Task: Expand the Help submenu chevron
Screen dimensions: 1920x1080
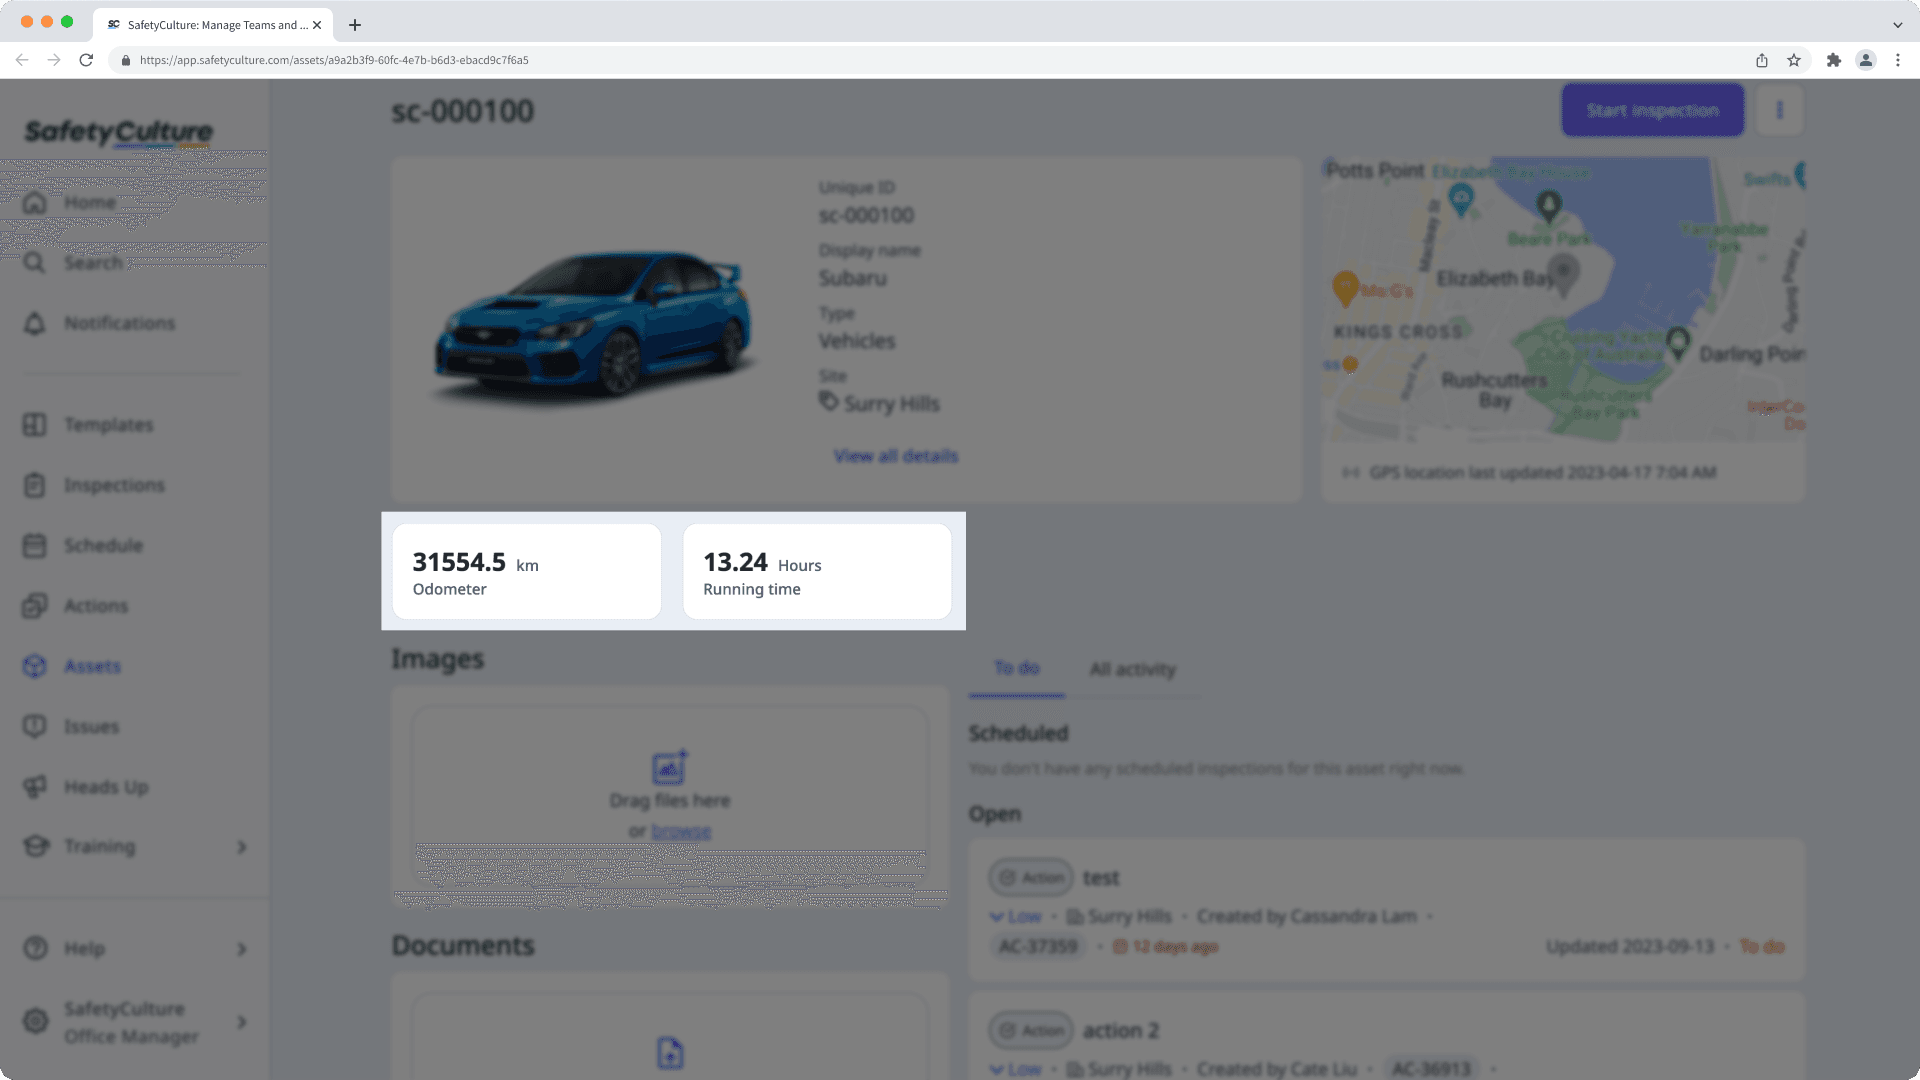Action: pyautogui.click(x=241, y=949)
